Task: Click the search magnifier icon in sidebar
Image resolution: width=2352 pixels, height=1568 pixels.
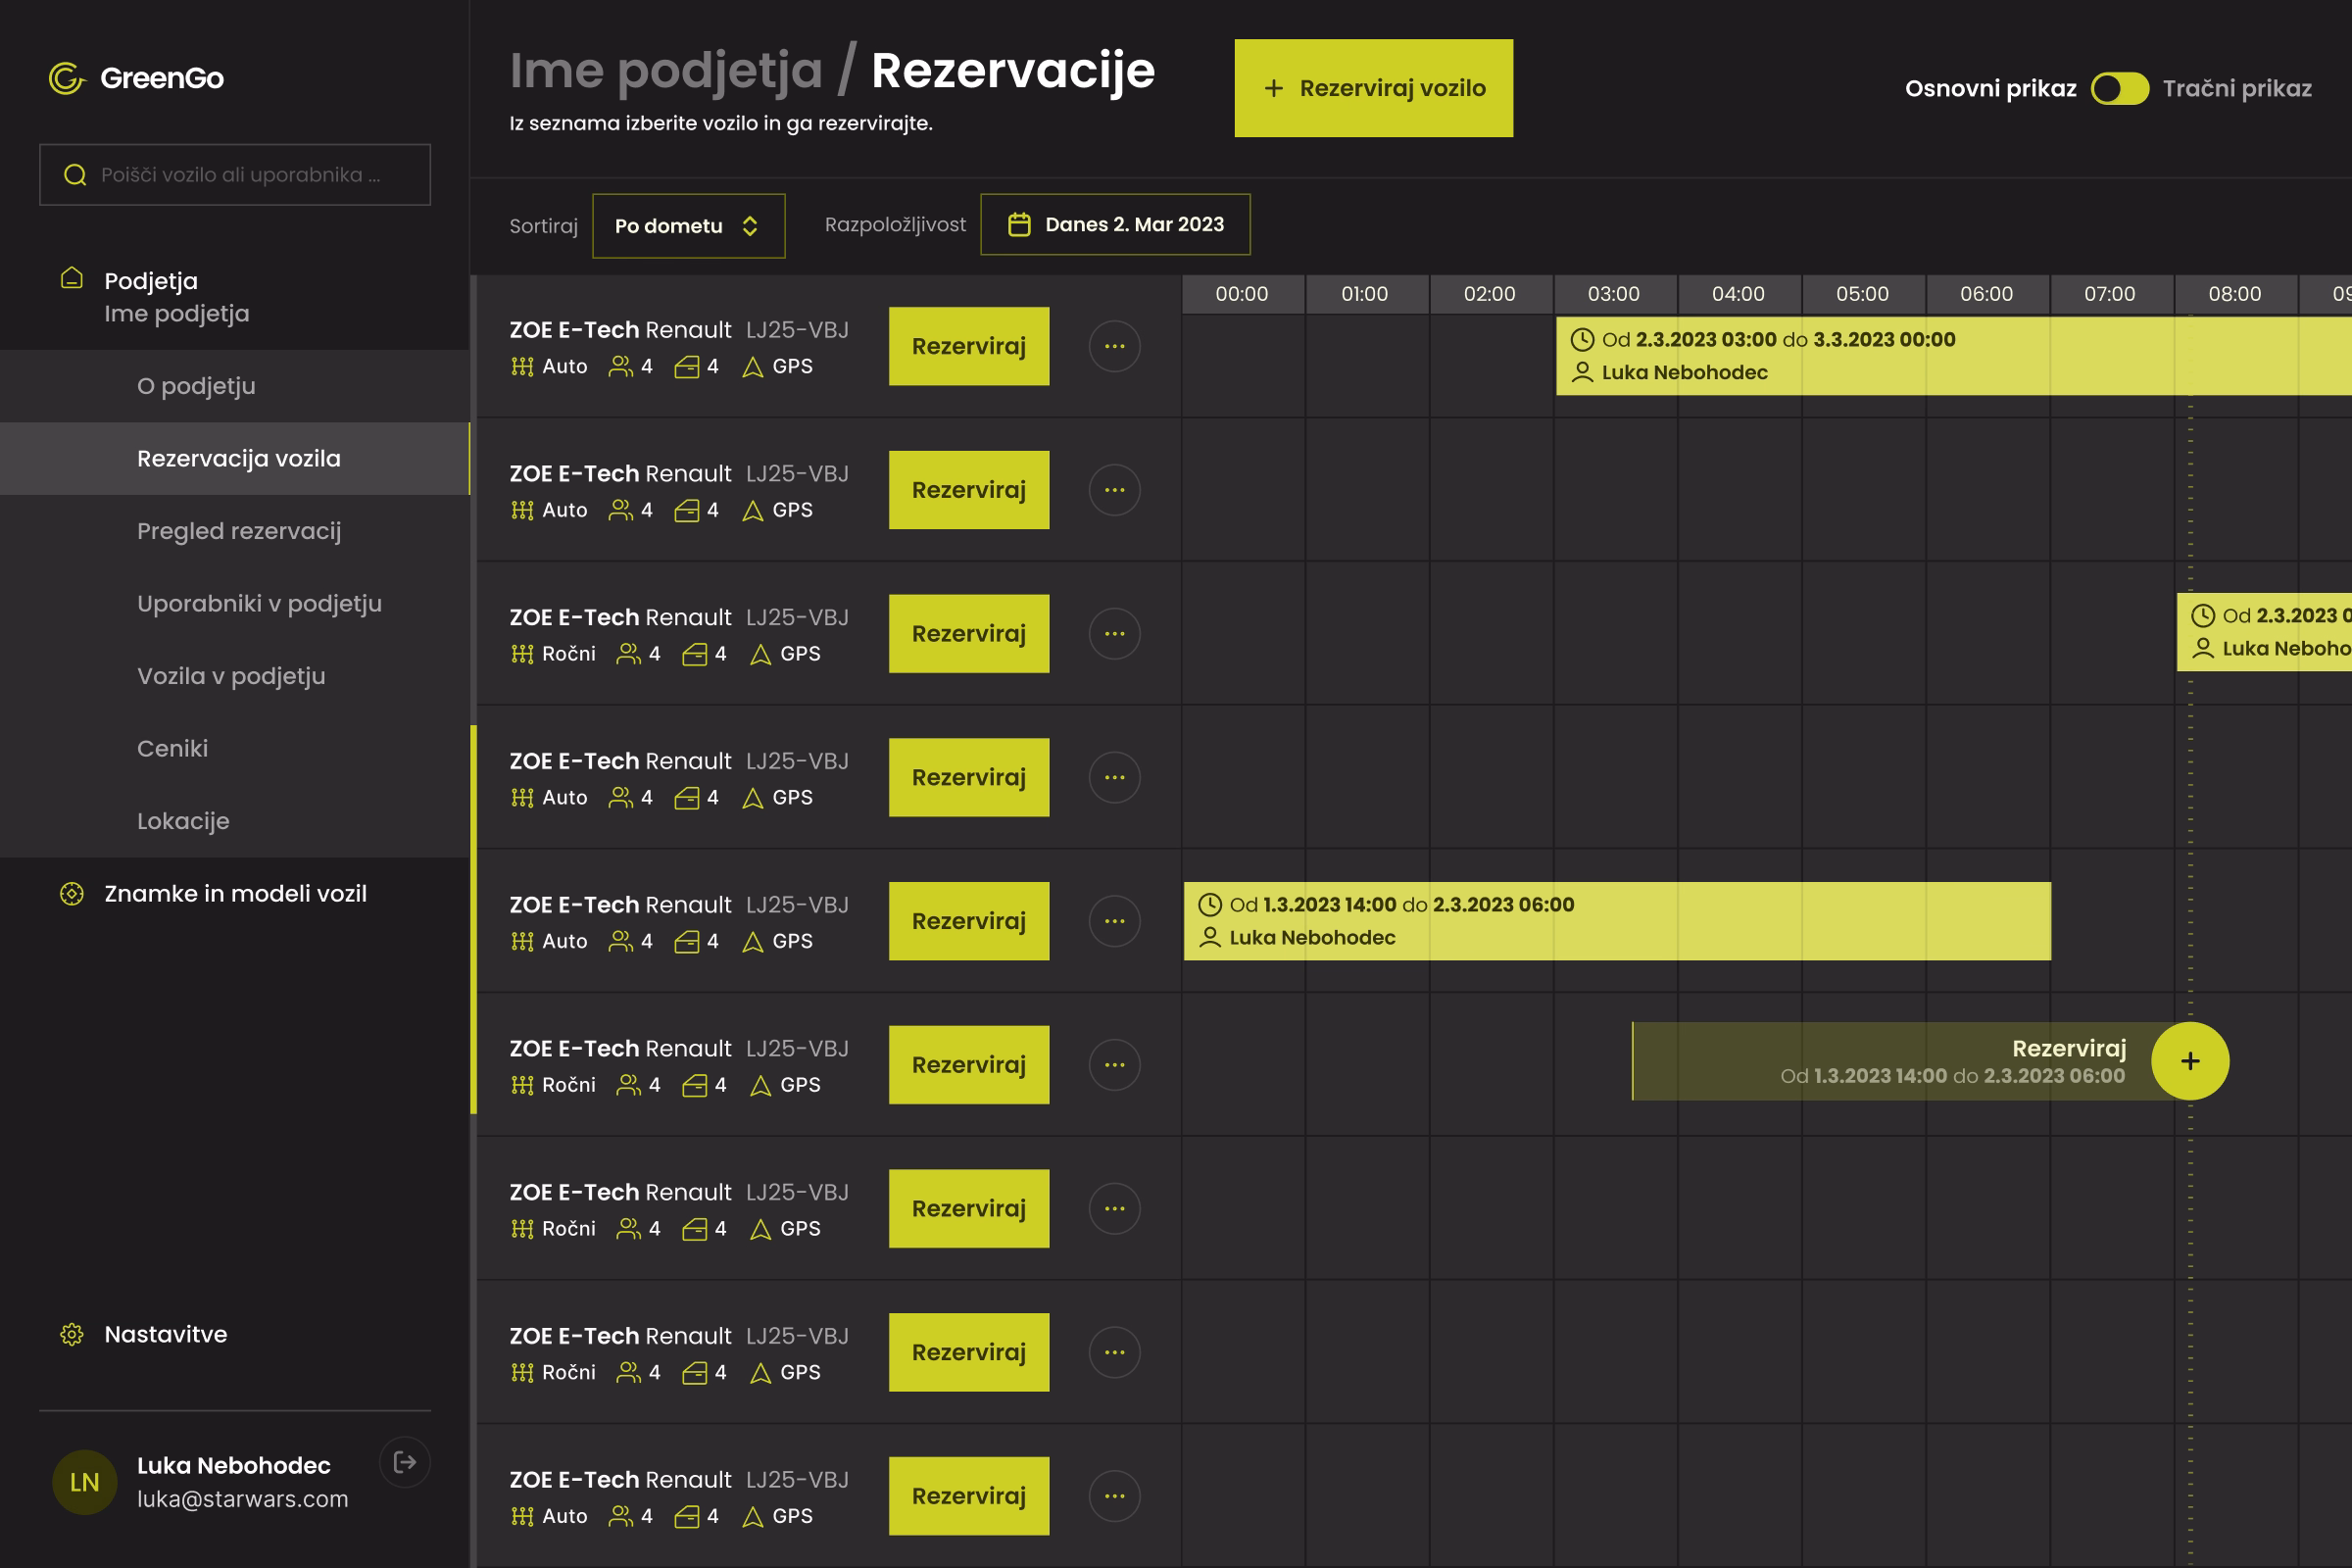Action: click(x=75, y=175)
